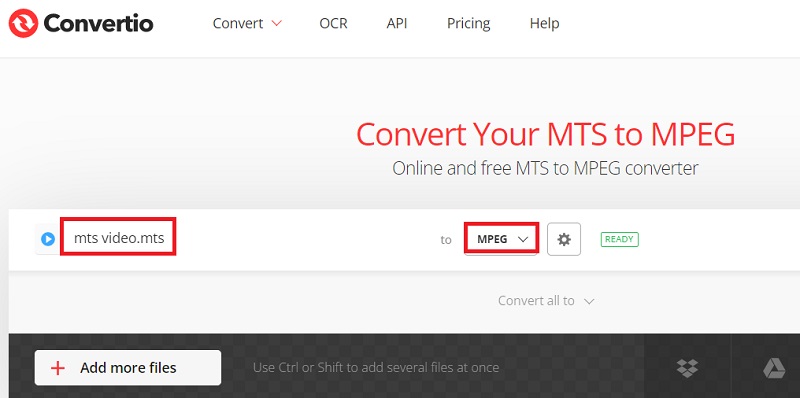Add files from Dropbox icon
Screen dimensions: 800x398
[x=687, y=368]
